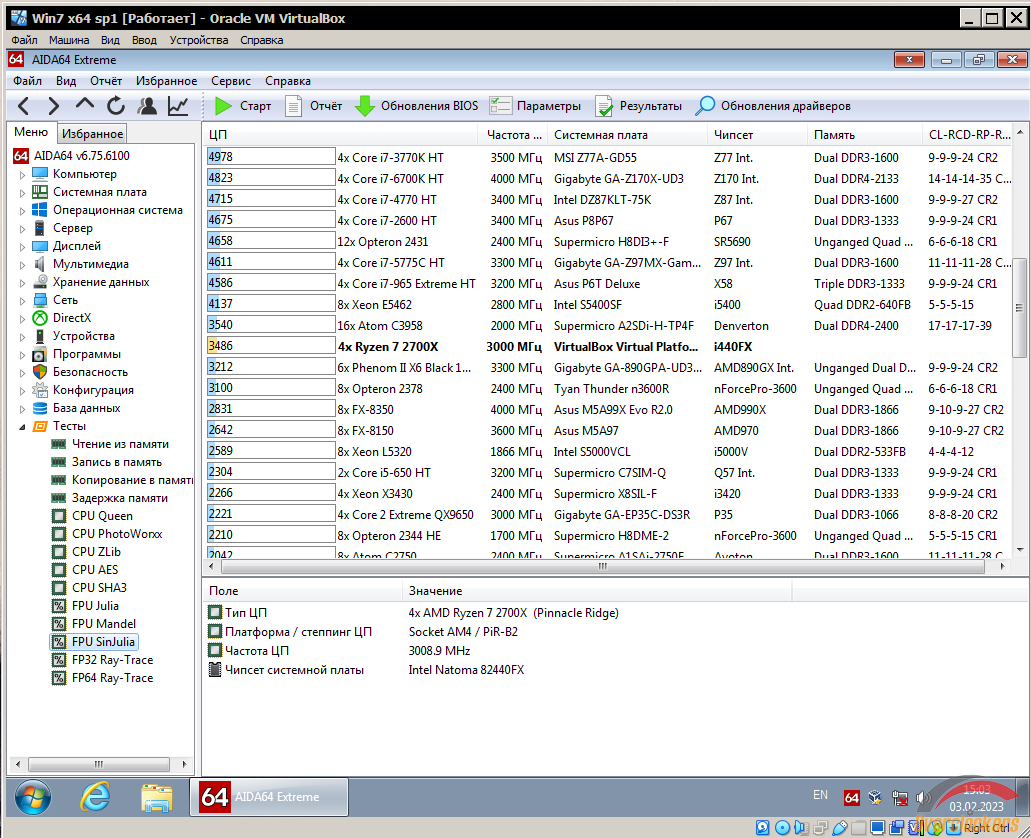The height and width of the screenshot is (838, 1031).
Task: Sort by the Системная плата column header
Action: [x=627, y=135]
